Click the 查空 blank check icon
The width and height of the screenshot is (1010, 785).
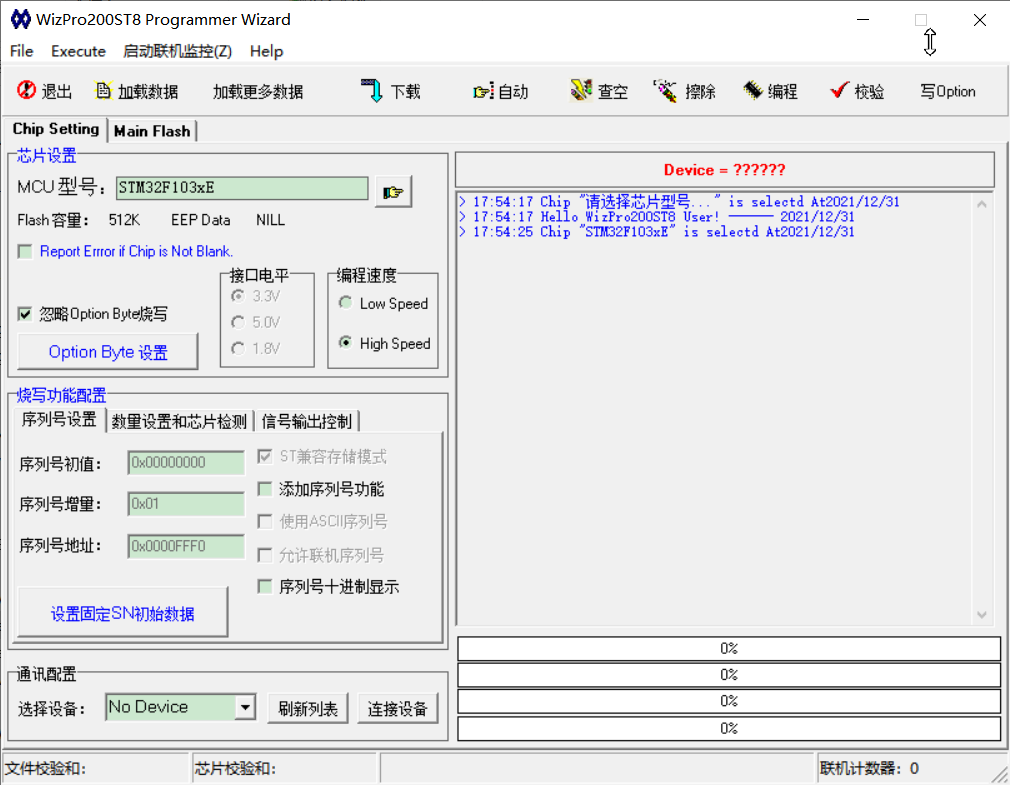(x=580, y=91)
